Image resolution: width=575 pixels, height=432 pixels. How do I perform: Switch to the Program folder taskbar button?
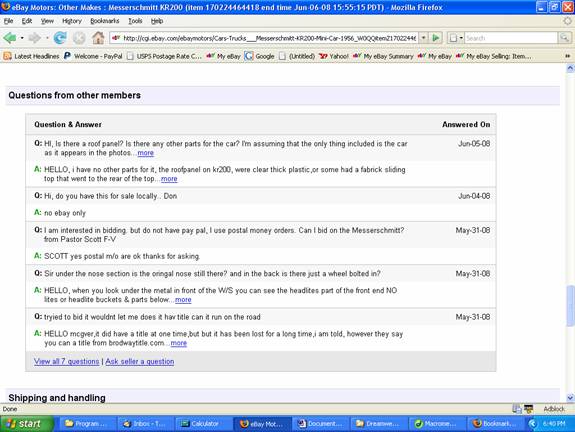click(87, 424)
